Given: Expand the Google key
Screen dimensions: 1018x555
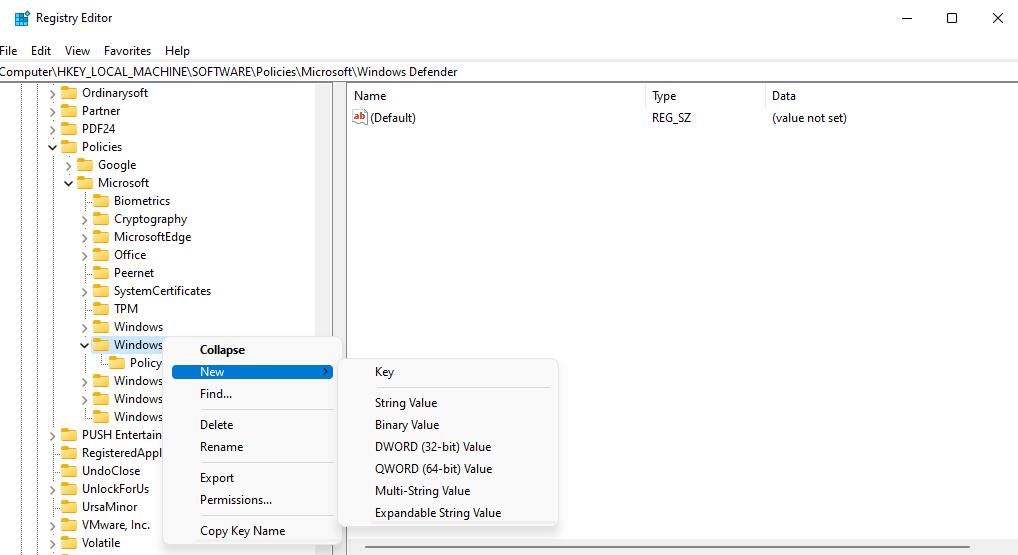Looking at the screenshot, I should point(68,166).
